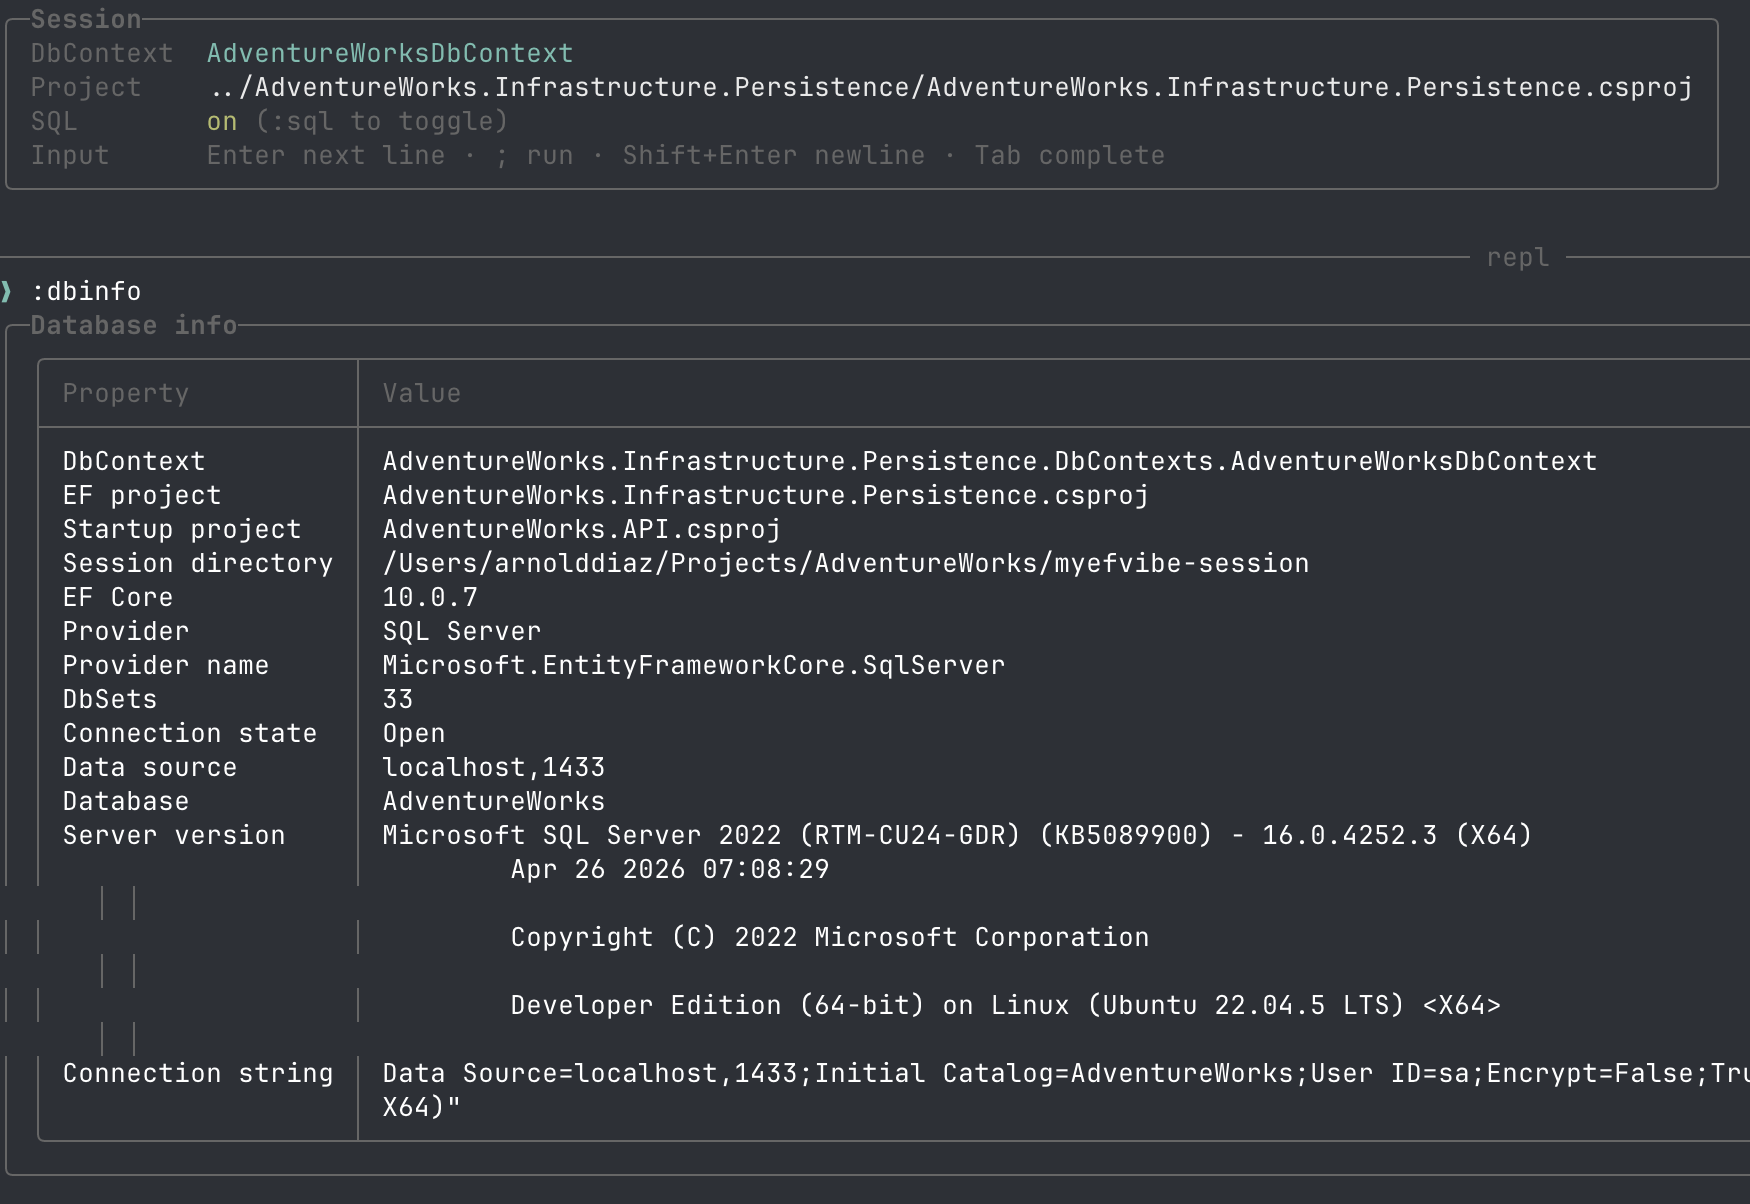1750x1204 pixels.
Task: Click the AdventureWorksDbContext session value
Action: click(390, 53)
